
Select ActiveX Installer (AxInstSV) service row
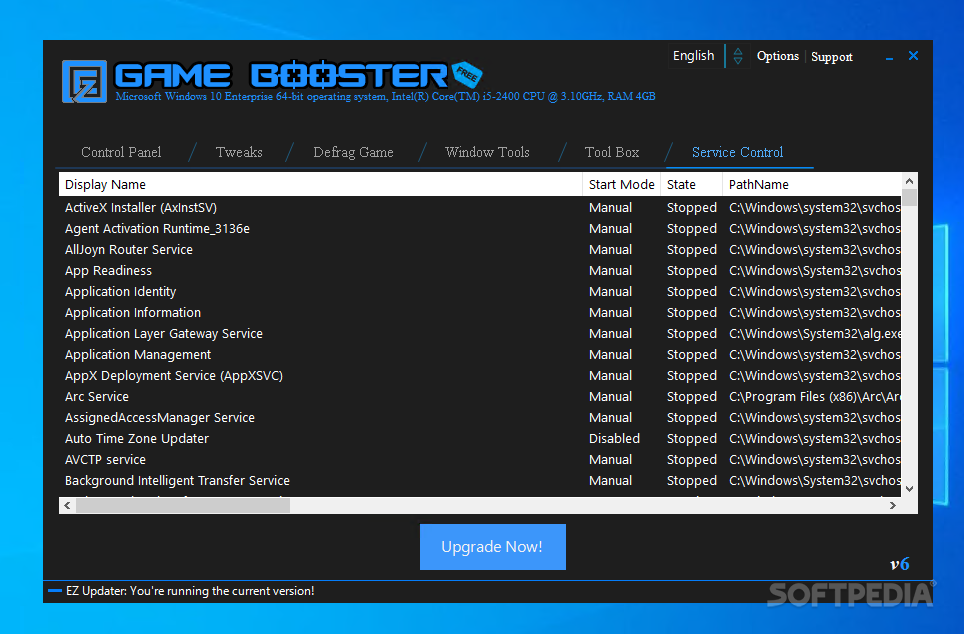coord(480,208)
